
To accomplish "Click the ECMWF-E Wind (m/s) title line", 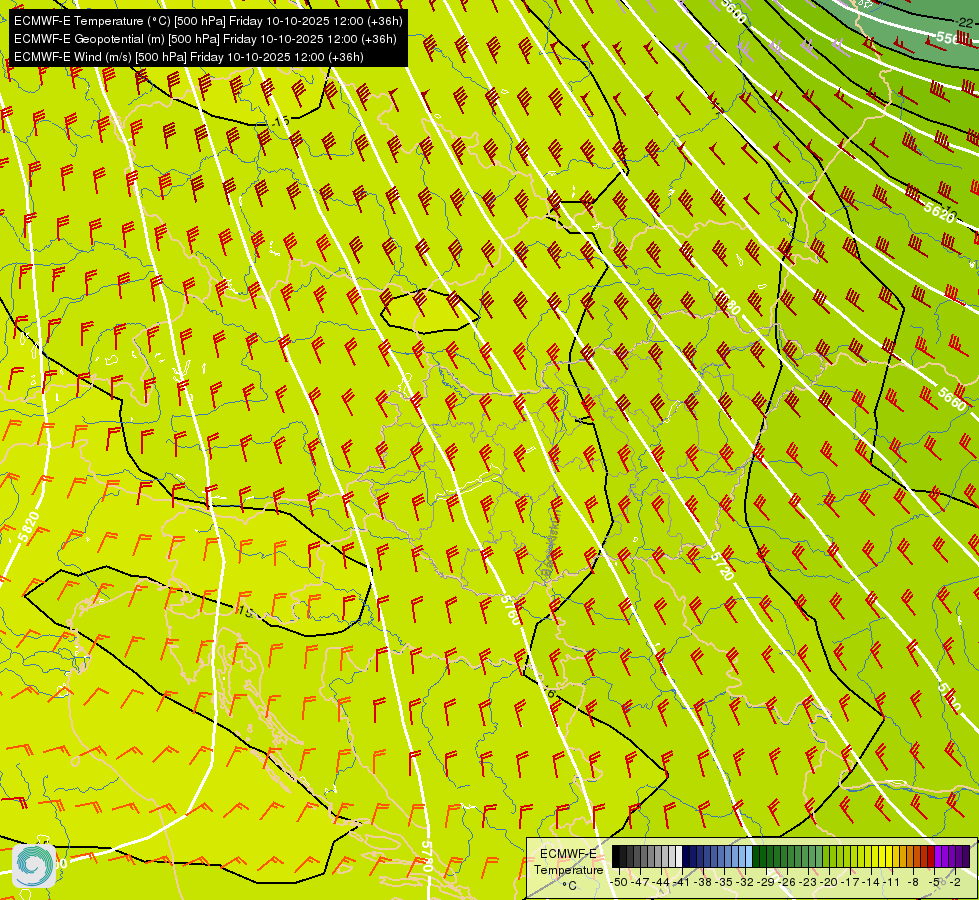I will point(189,57).
